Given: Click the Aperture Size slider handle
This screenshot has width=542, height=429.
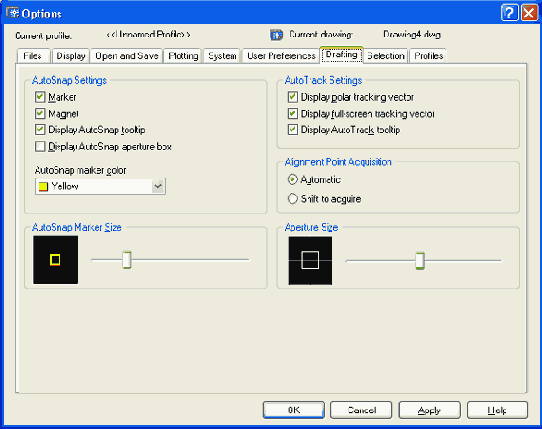Looking at the screenshot, I should 420,261.
